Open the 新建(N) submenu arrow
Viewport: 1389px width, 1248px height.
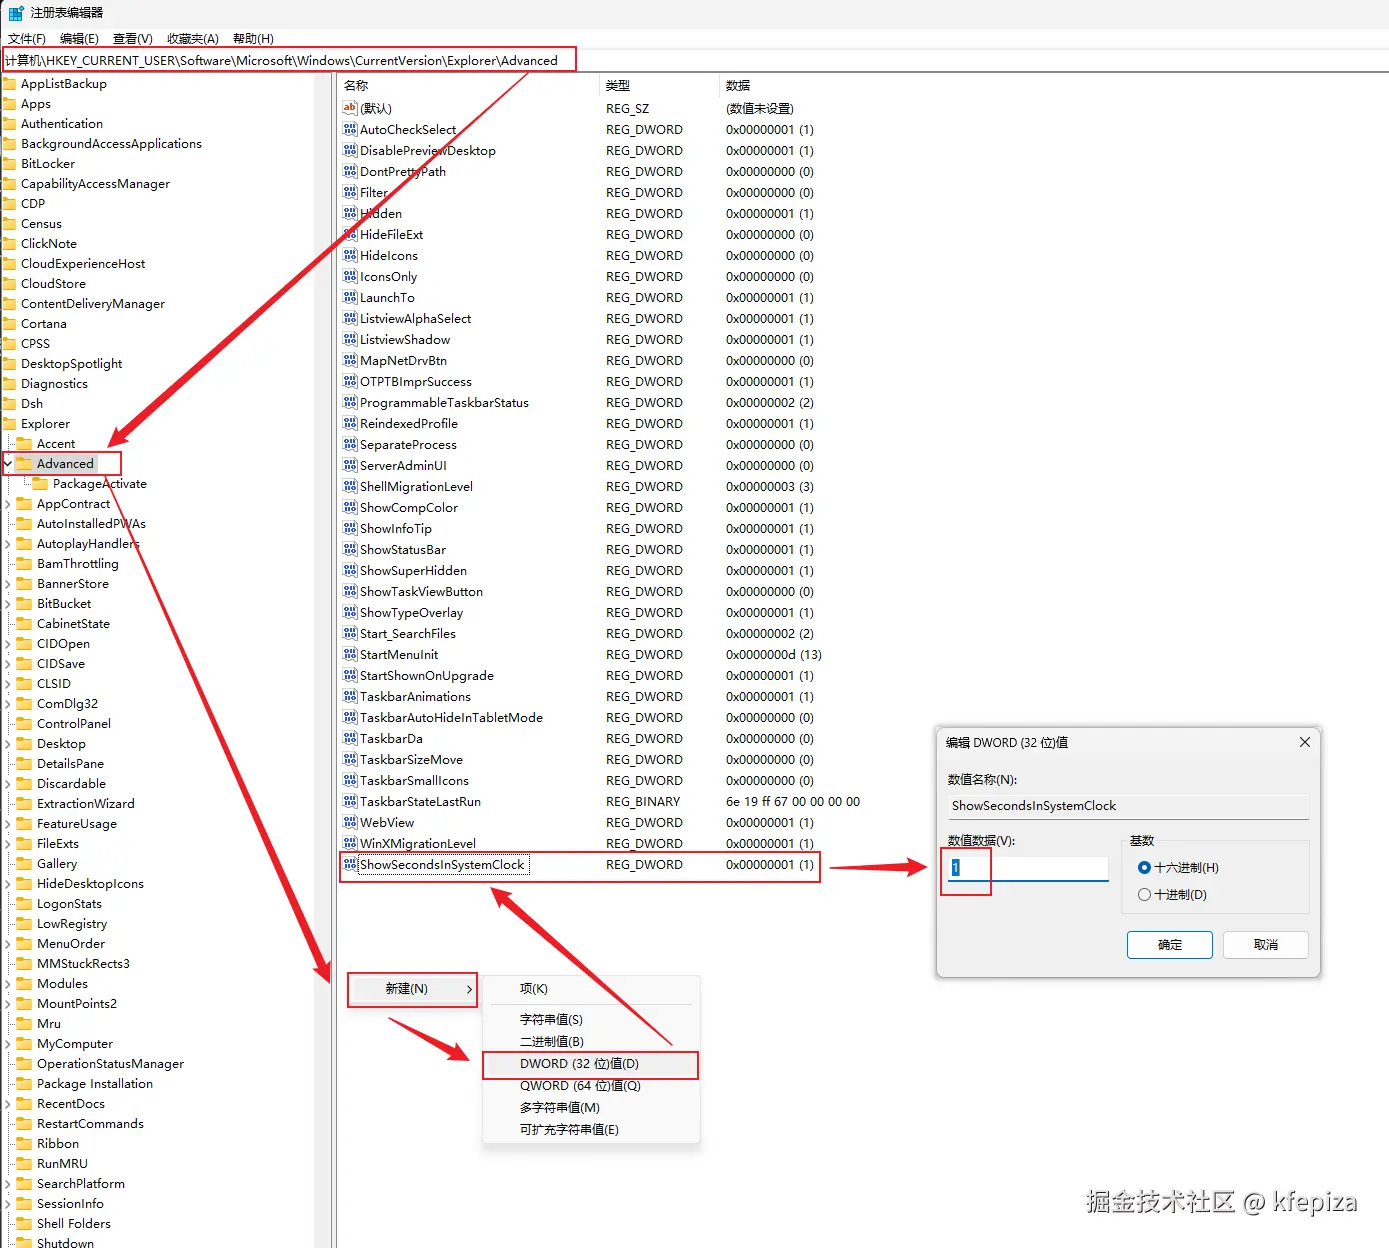click(x=469, y=989)
